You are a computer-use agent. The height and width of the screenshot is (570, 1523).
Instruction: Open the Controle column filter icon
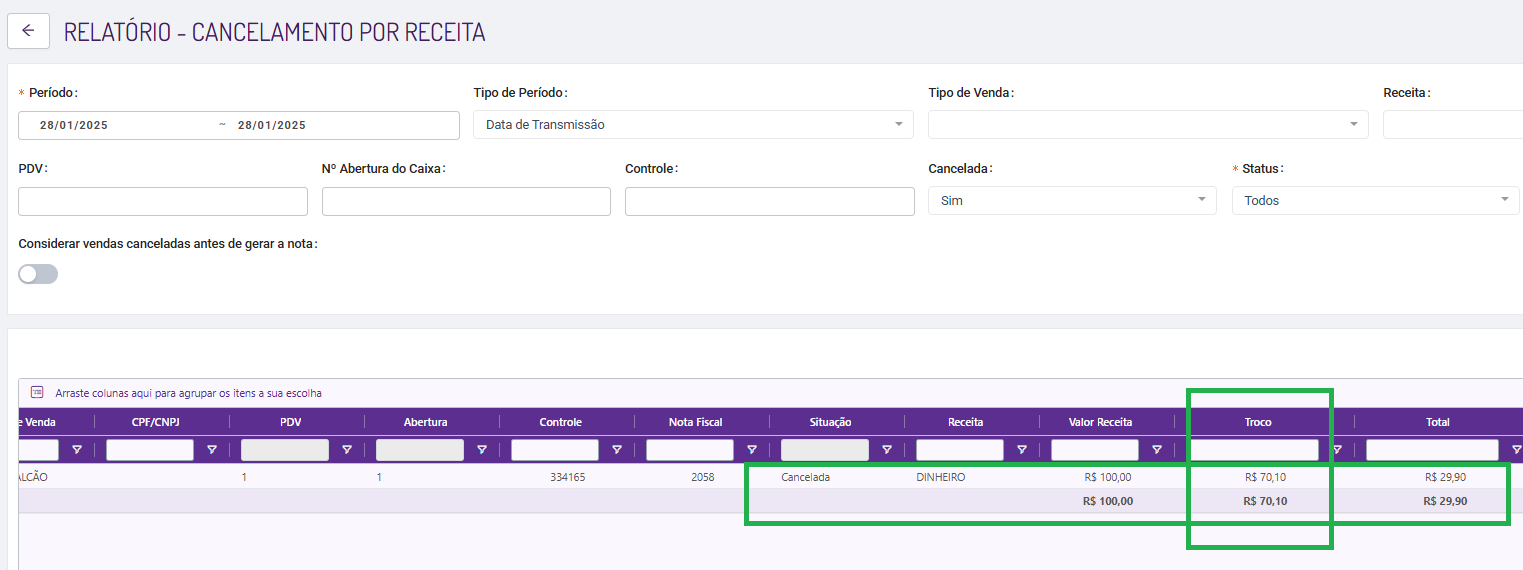coord(617,450)
